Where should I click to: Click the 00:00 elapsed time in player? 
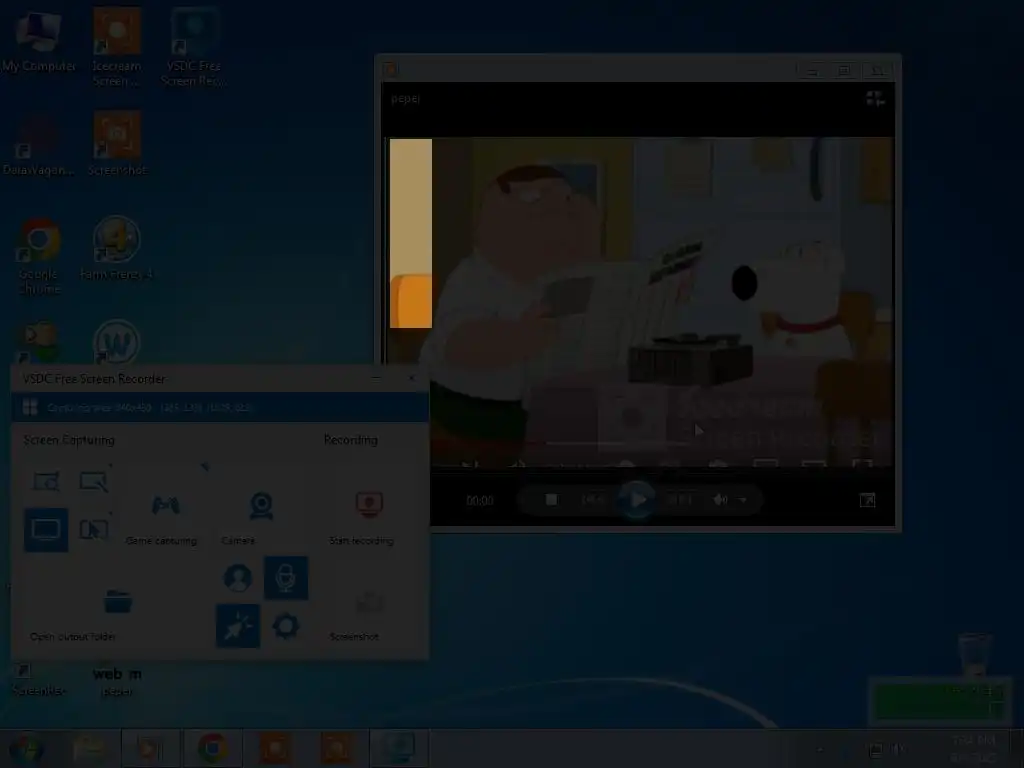(479, 501)
